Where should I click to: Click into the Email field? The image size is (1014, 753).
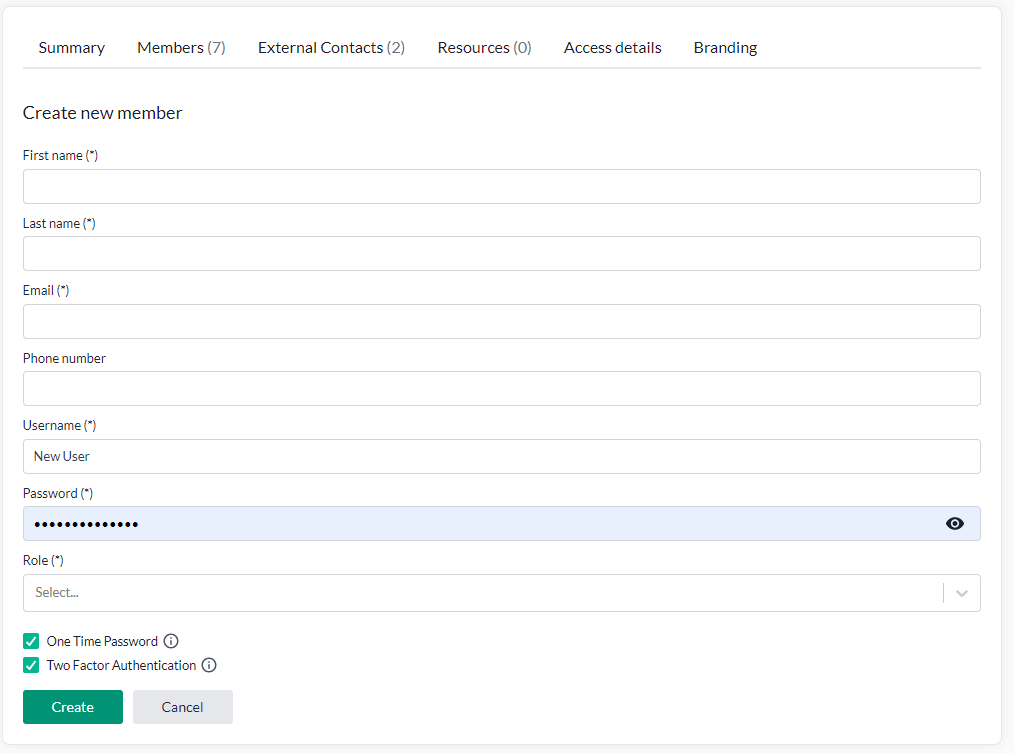point(502,322)
